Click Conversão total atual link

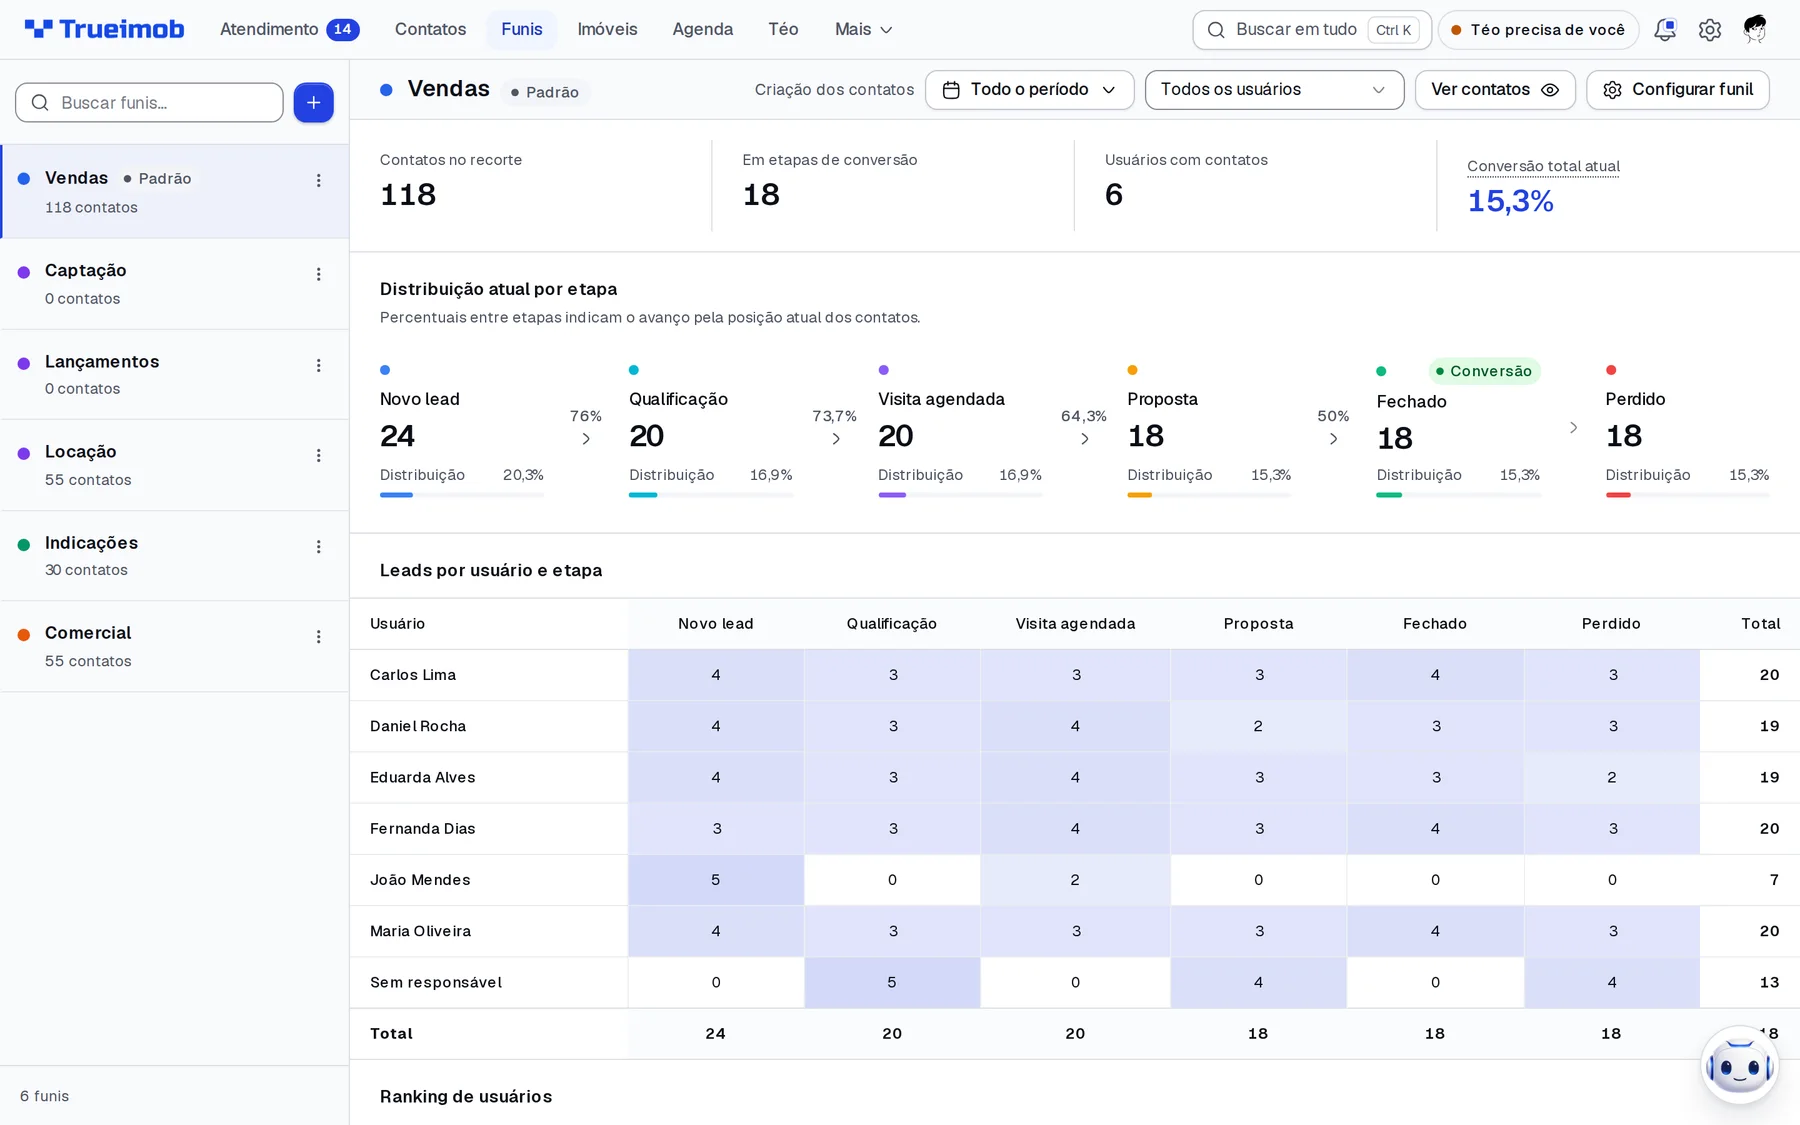click(x=1543, y=166)
